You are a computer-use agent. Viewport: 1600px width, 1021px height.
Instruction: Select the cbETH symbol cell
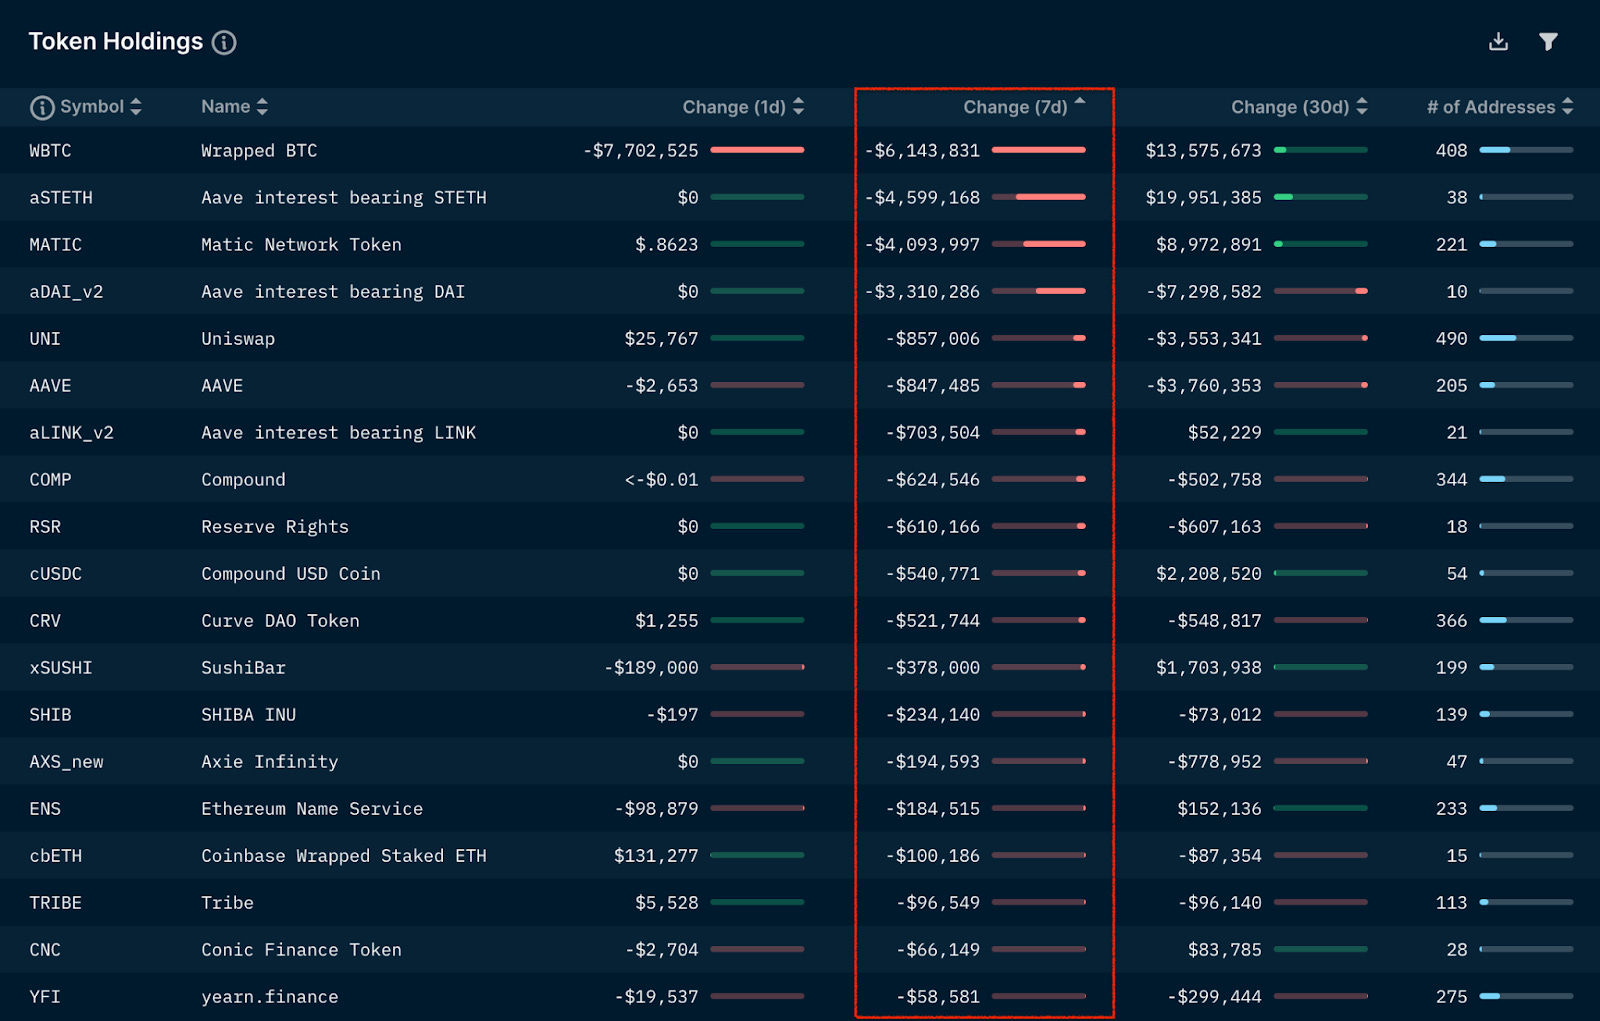coord(55,855)
